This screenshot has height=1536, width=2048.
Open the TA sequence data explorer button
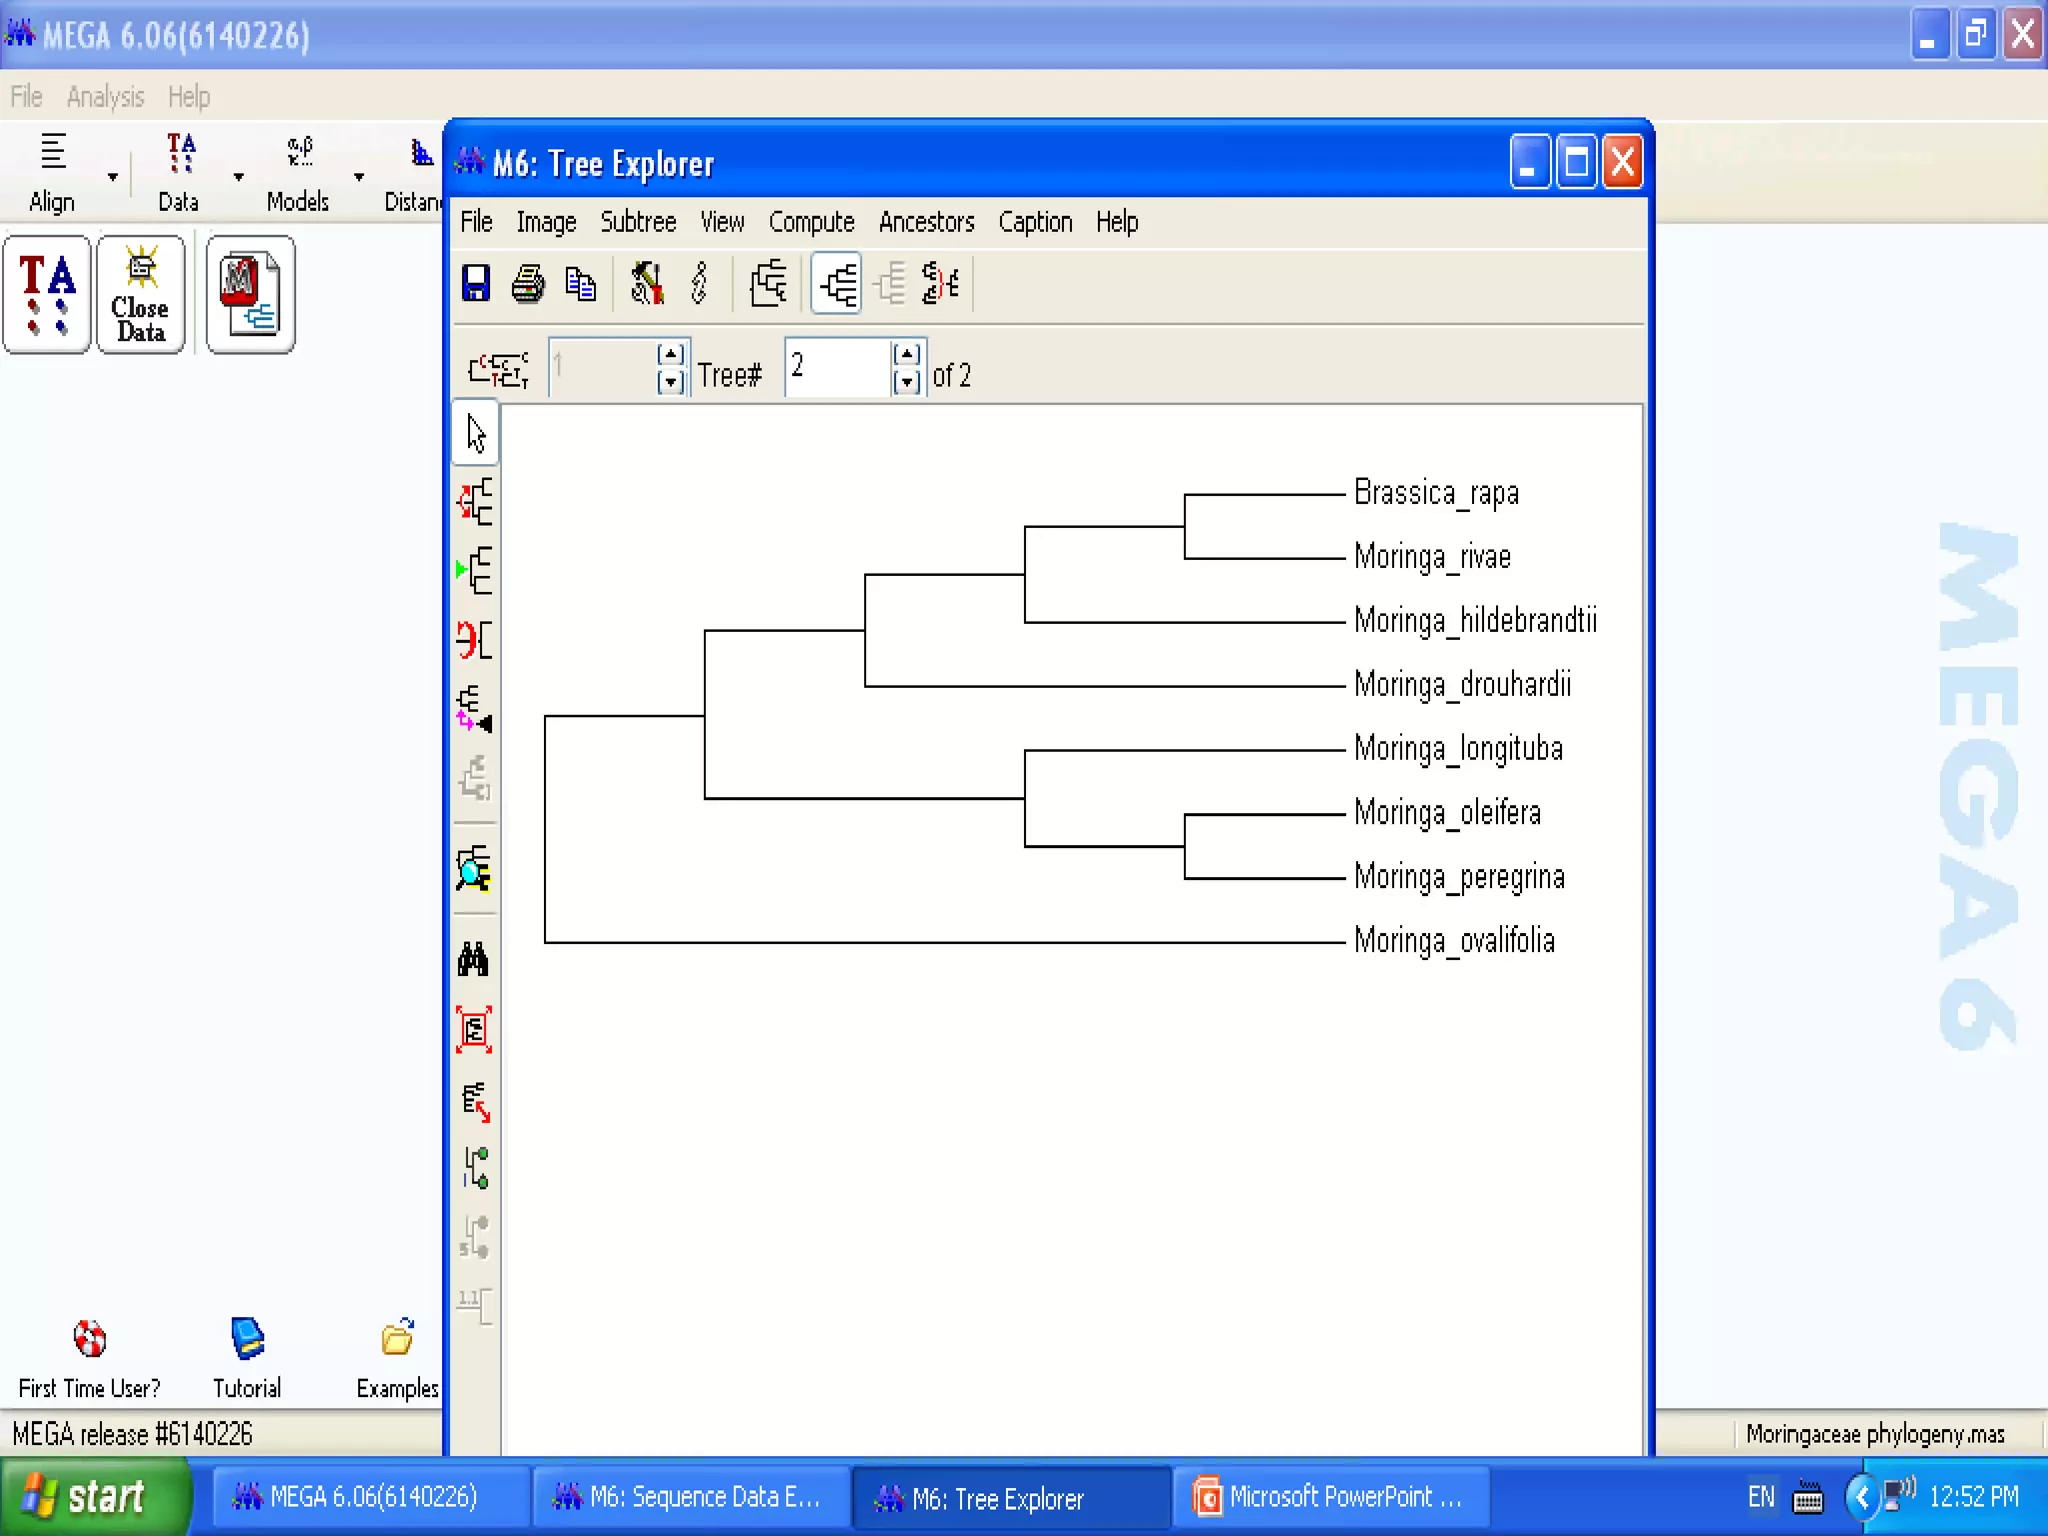click(47, 295)
